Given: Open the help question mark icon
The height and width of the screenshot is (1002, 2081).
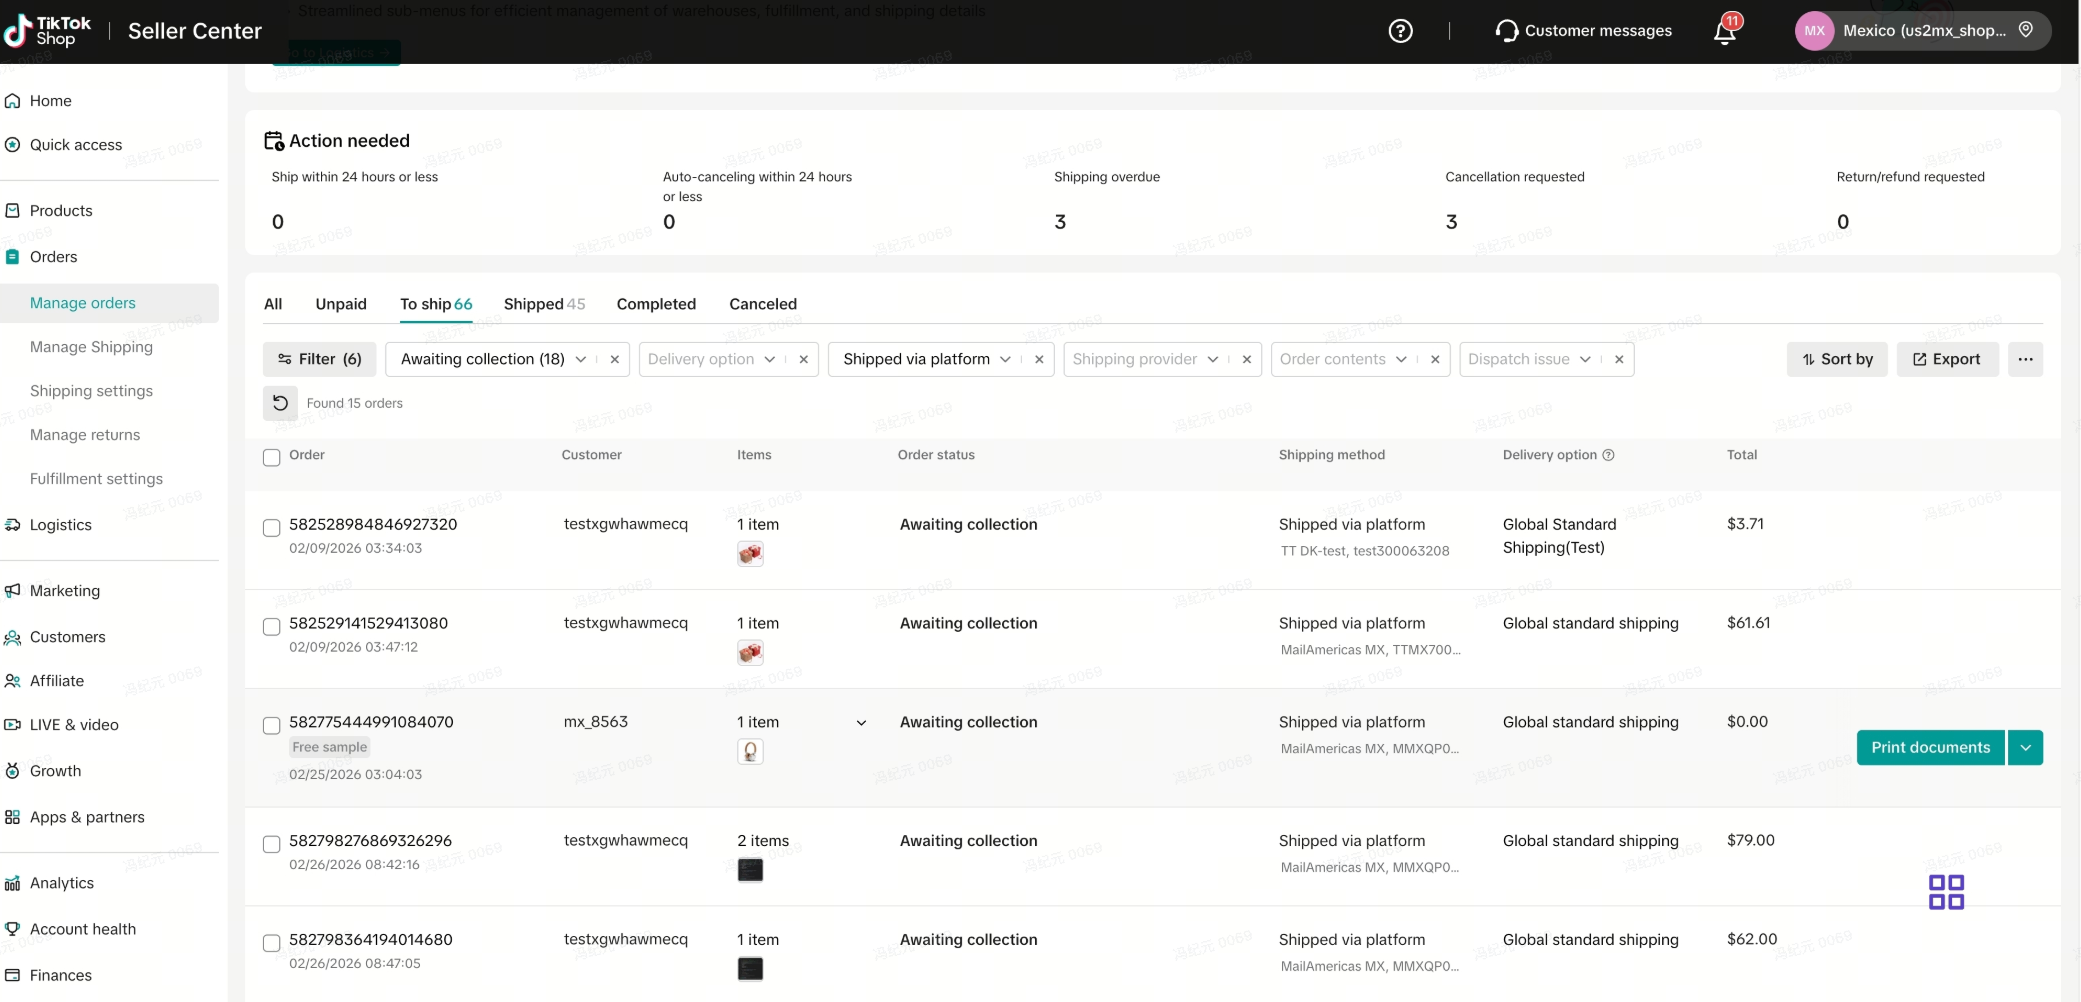Looking at the screenshot, I should (x=1400, y=31).
